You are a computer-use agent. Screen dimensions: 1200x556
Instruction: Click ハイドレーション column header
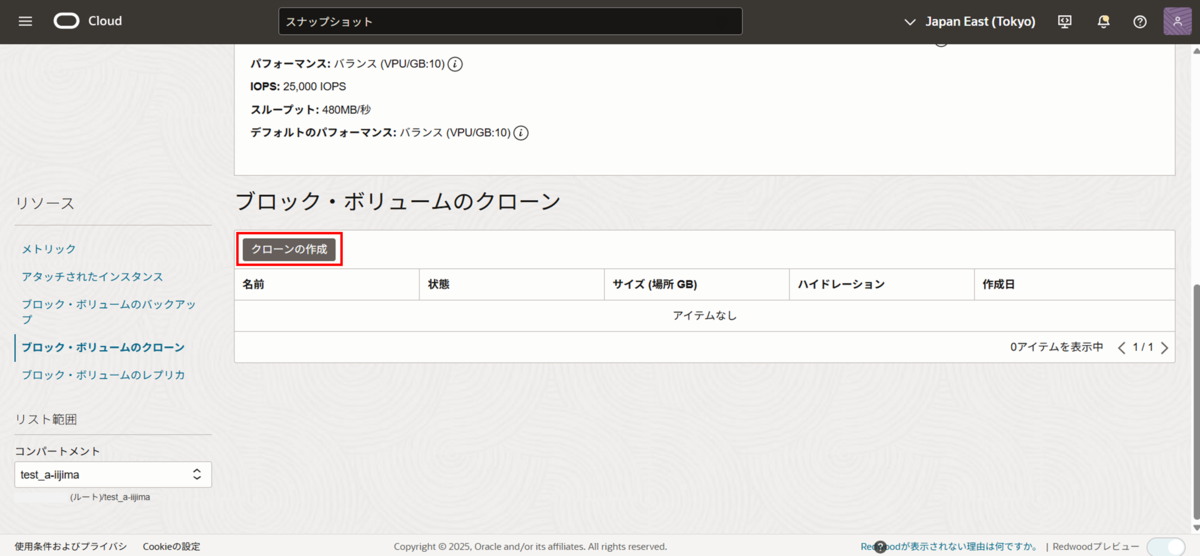[x=882, y=285]
